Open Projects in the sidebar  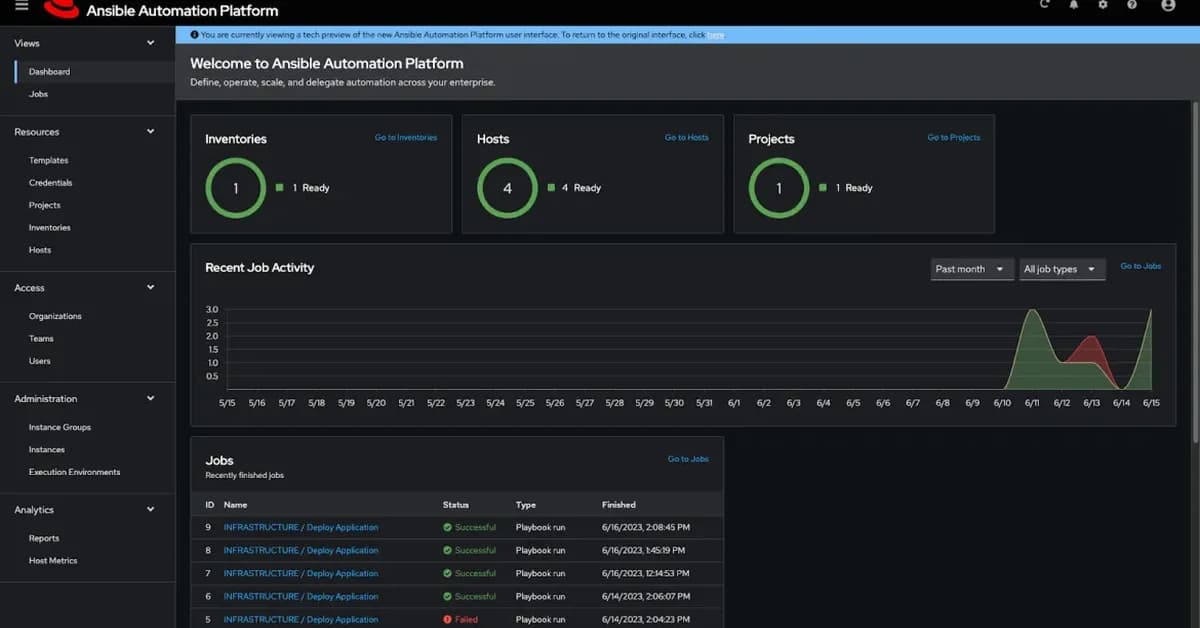(x=44, y=205)
